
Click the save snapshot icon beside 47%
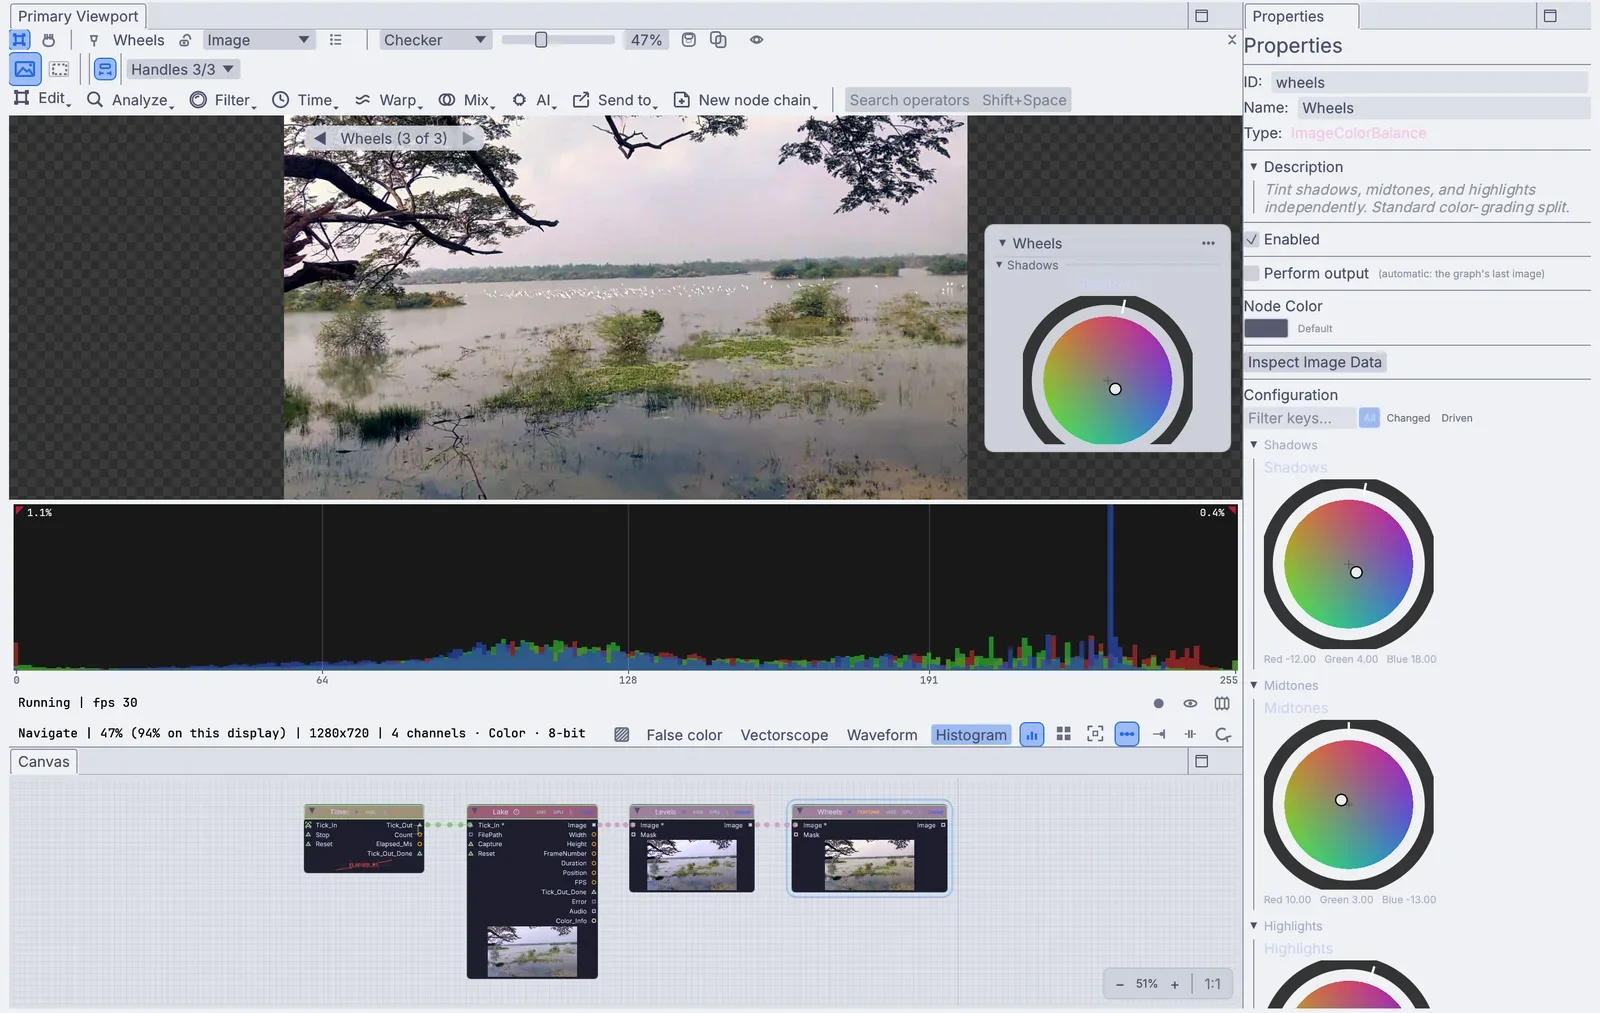(x=689, y=40)
